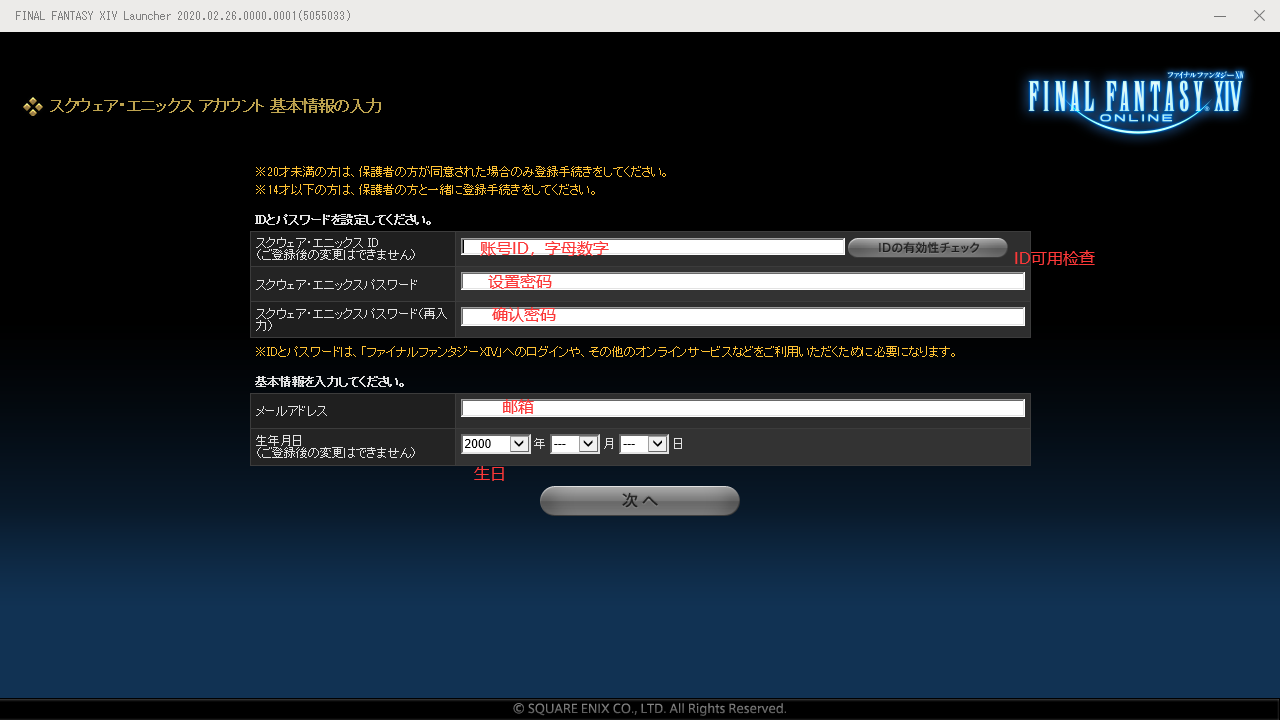The width and height of the screenshot is (1280, 720).
Task: Click the ※20才未満の方は notice line
Action: coord(462,172)
